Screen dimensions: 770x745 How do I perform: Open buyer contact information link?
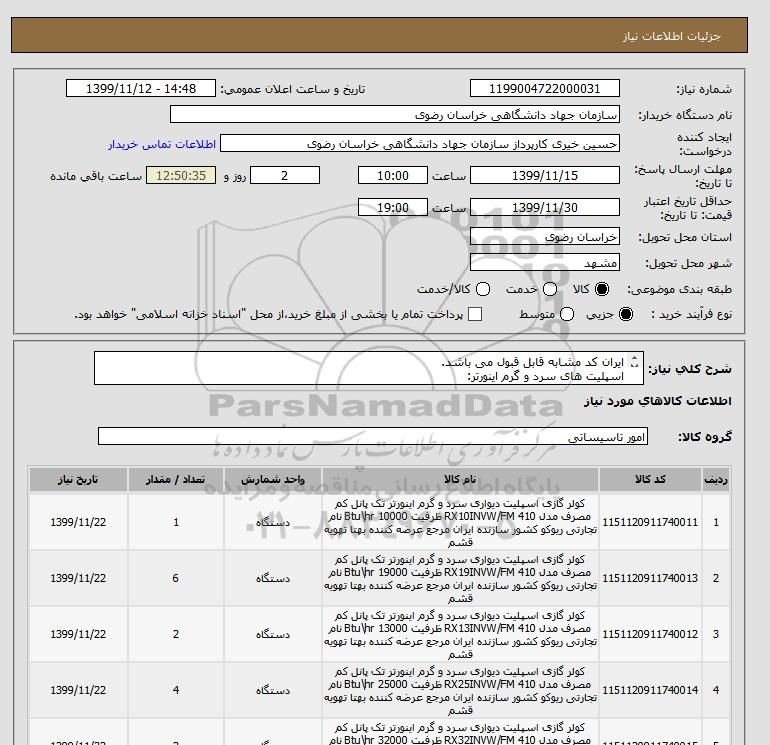(x=162, y=144)
